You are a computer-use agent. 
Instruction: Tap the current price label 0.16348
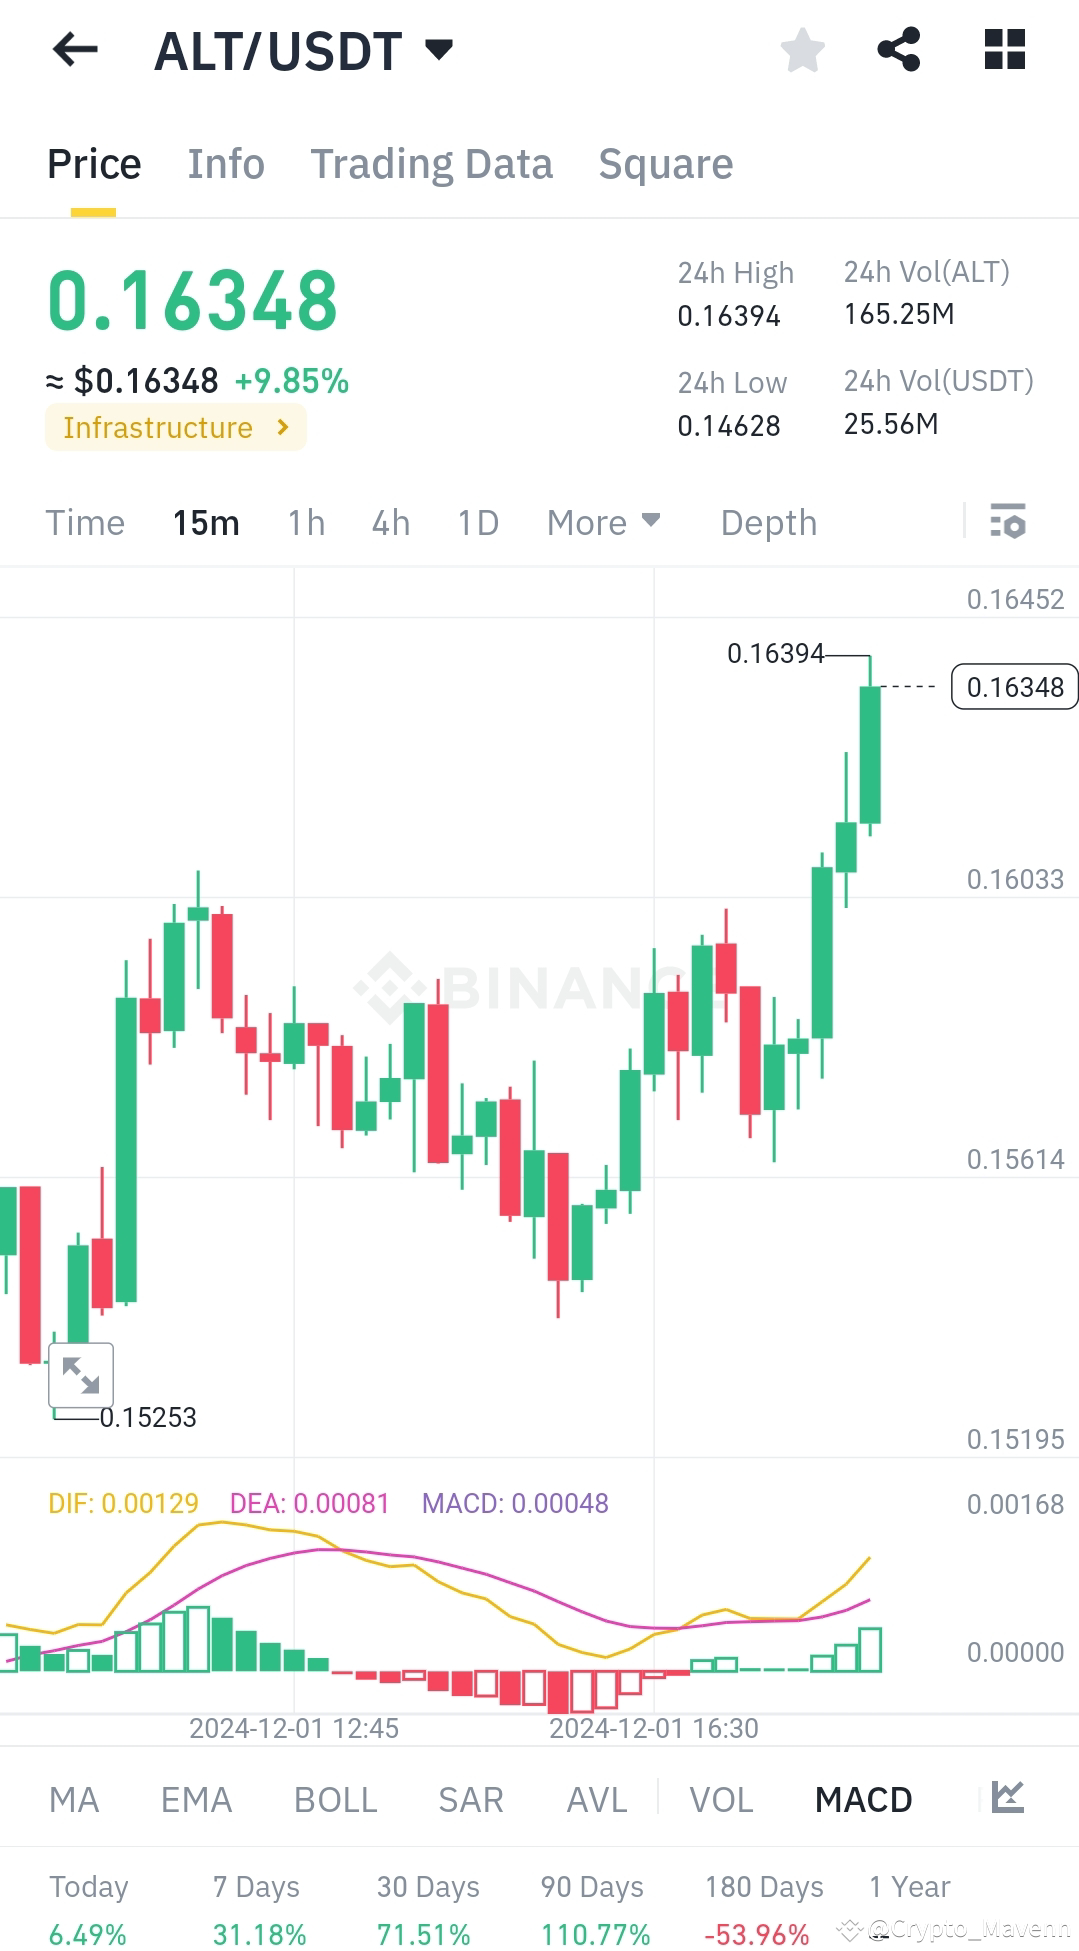point(1014,687)
